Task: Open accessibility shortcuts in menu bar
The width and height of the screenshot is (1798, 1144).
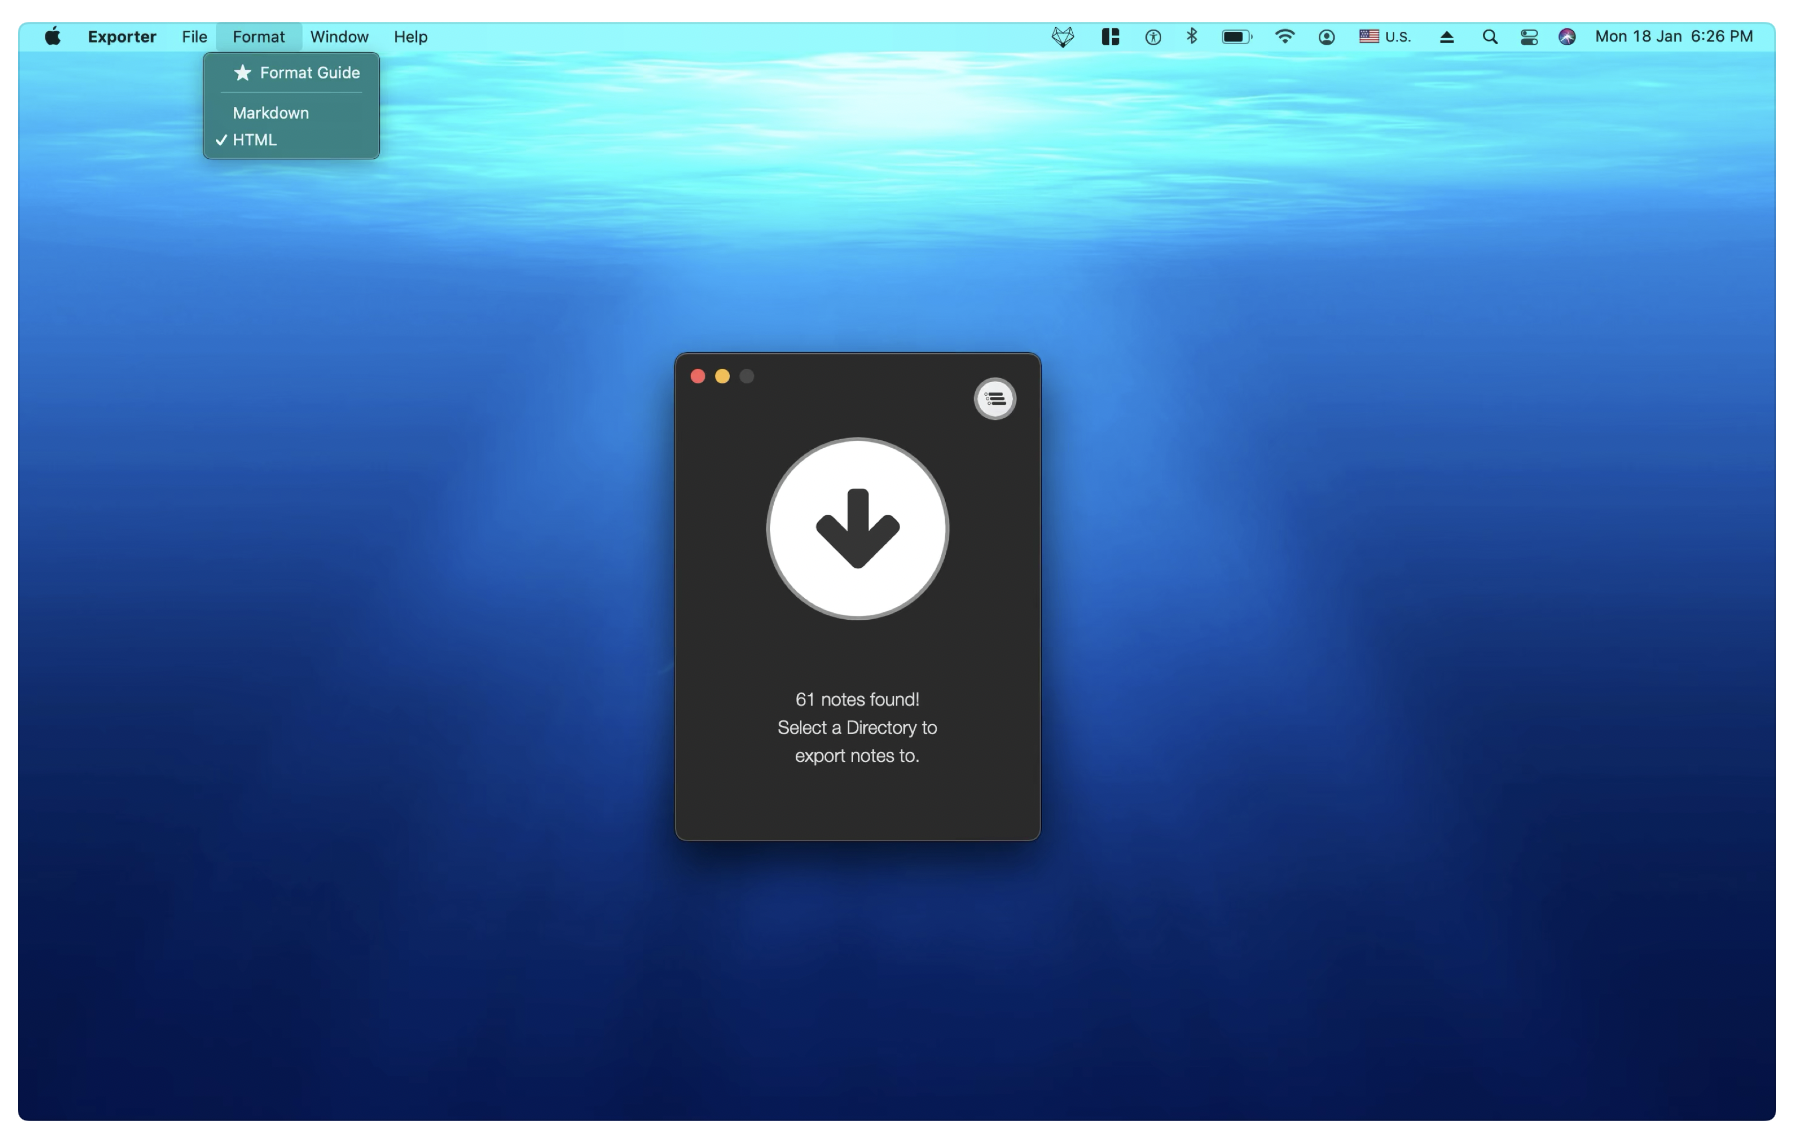Action: (x=1153, y=37)
